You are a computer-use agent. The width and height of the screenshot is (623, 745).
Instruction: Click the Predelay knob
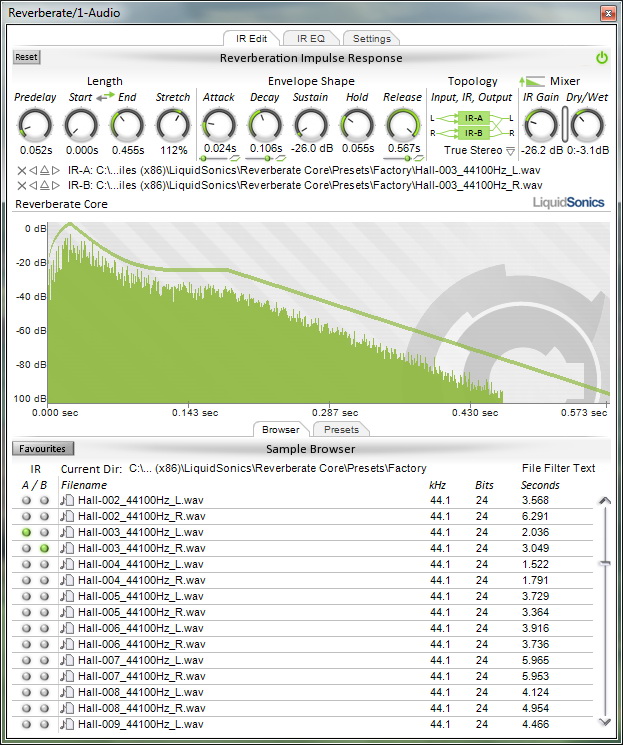pos(35,125)
